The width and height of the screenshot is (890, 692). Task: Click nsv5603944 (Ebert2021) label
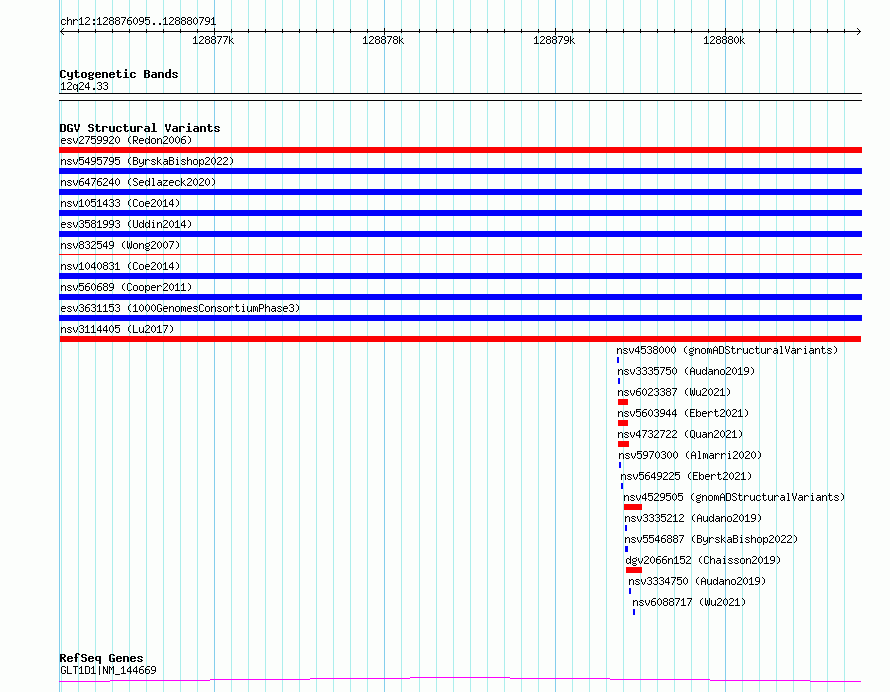point(683,413)
